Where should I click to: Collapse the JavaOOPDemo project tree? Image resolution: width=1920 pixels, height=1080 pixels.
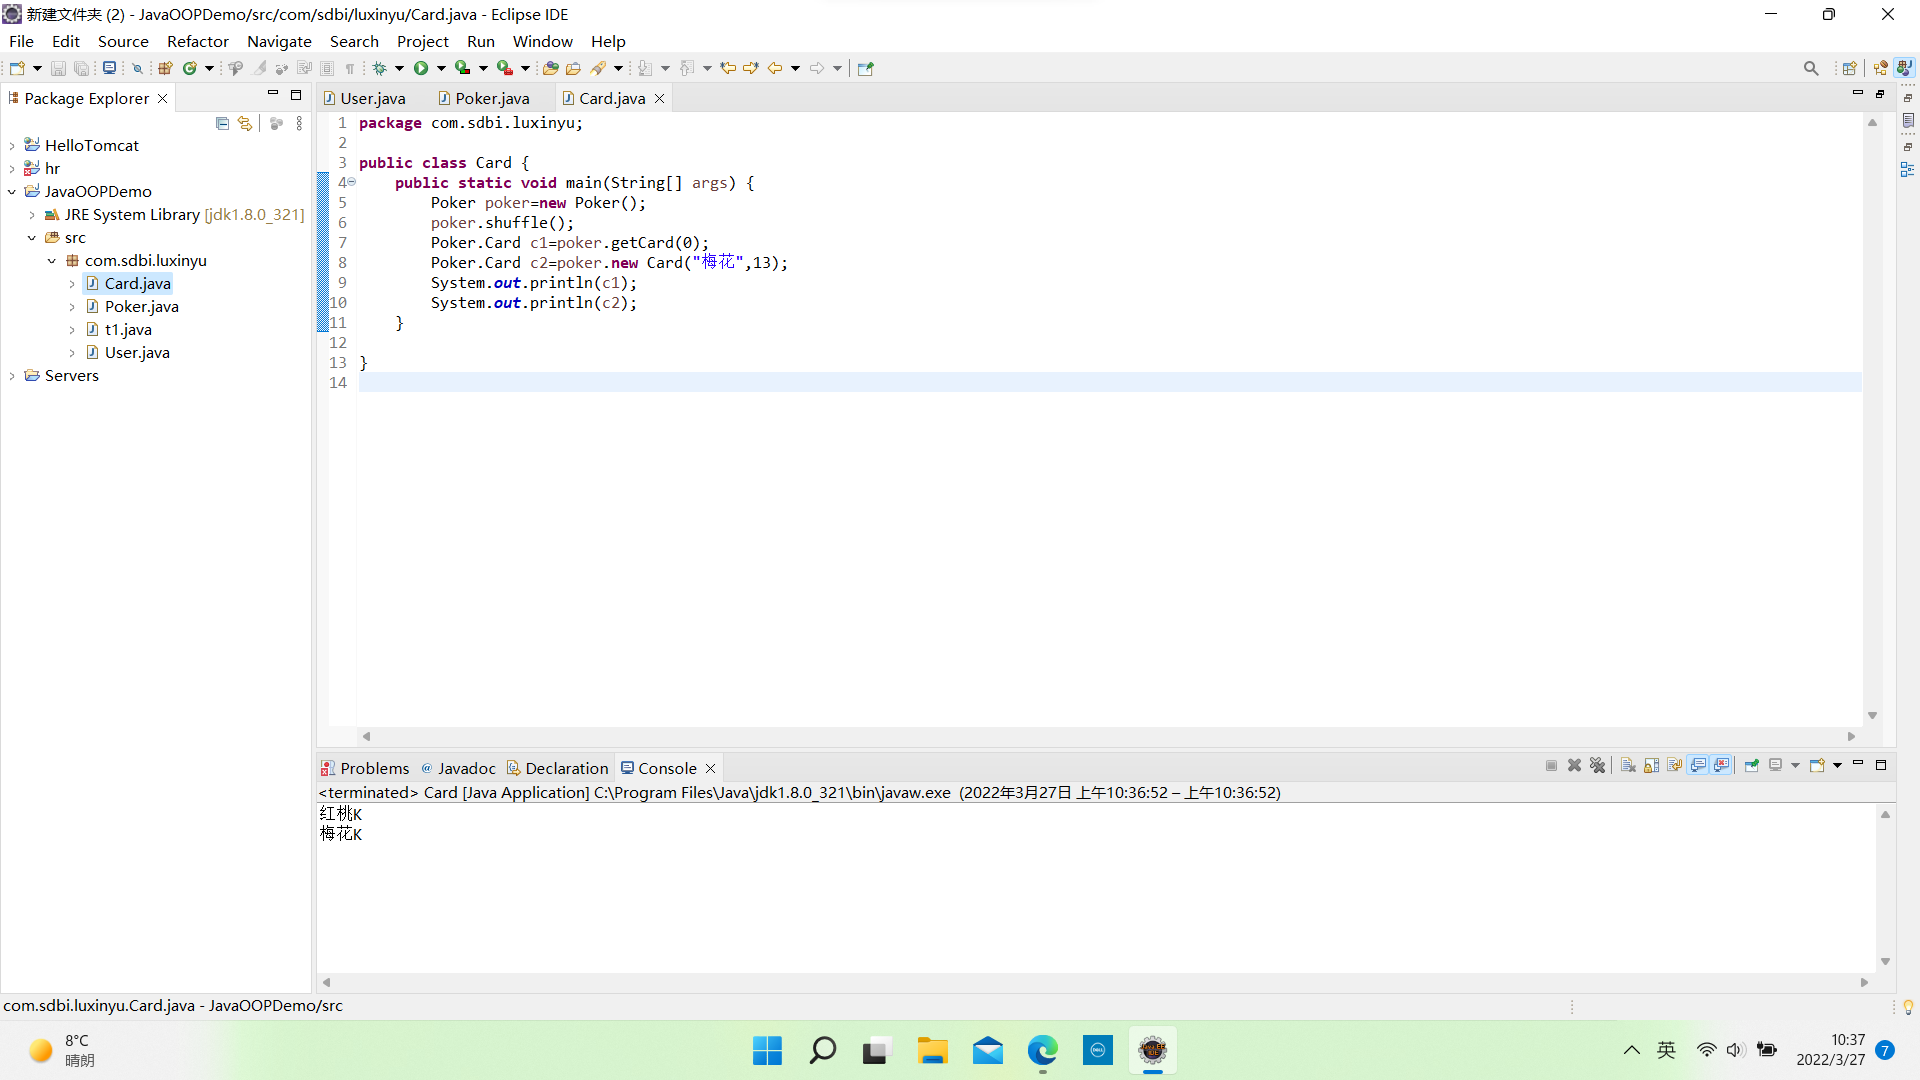click(x=12, y=192)
